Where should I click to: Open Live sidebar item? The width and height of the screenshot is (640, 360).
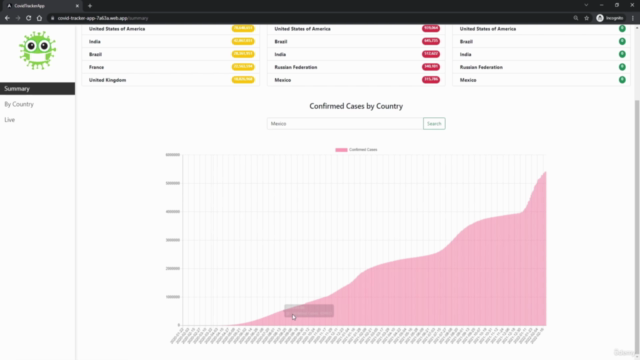click(10, 120)
